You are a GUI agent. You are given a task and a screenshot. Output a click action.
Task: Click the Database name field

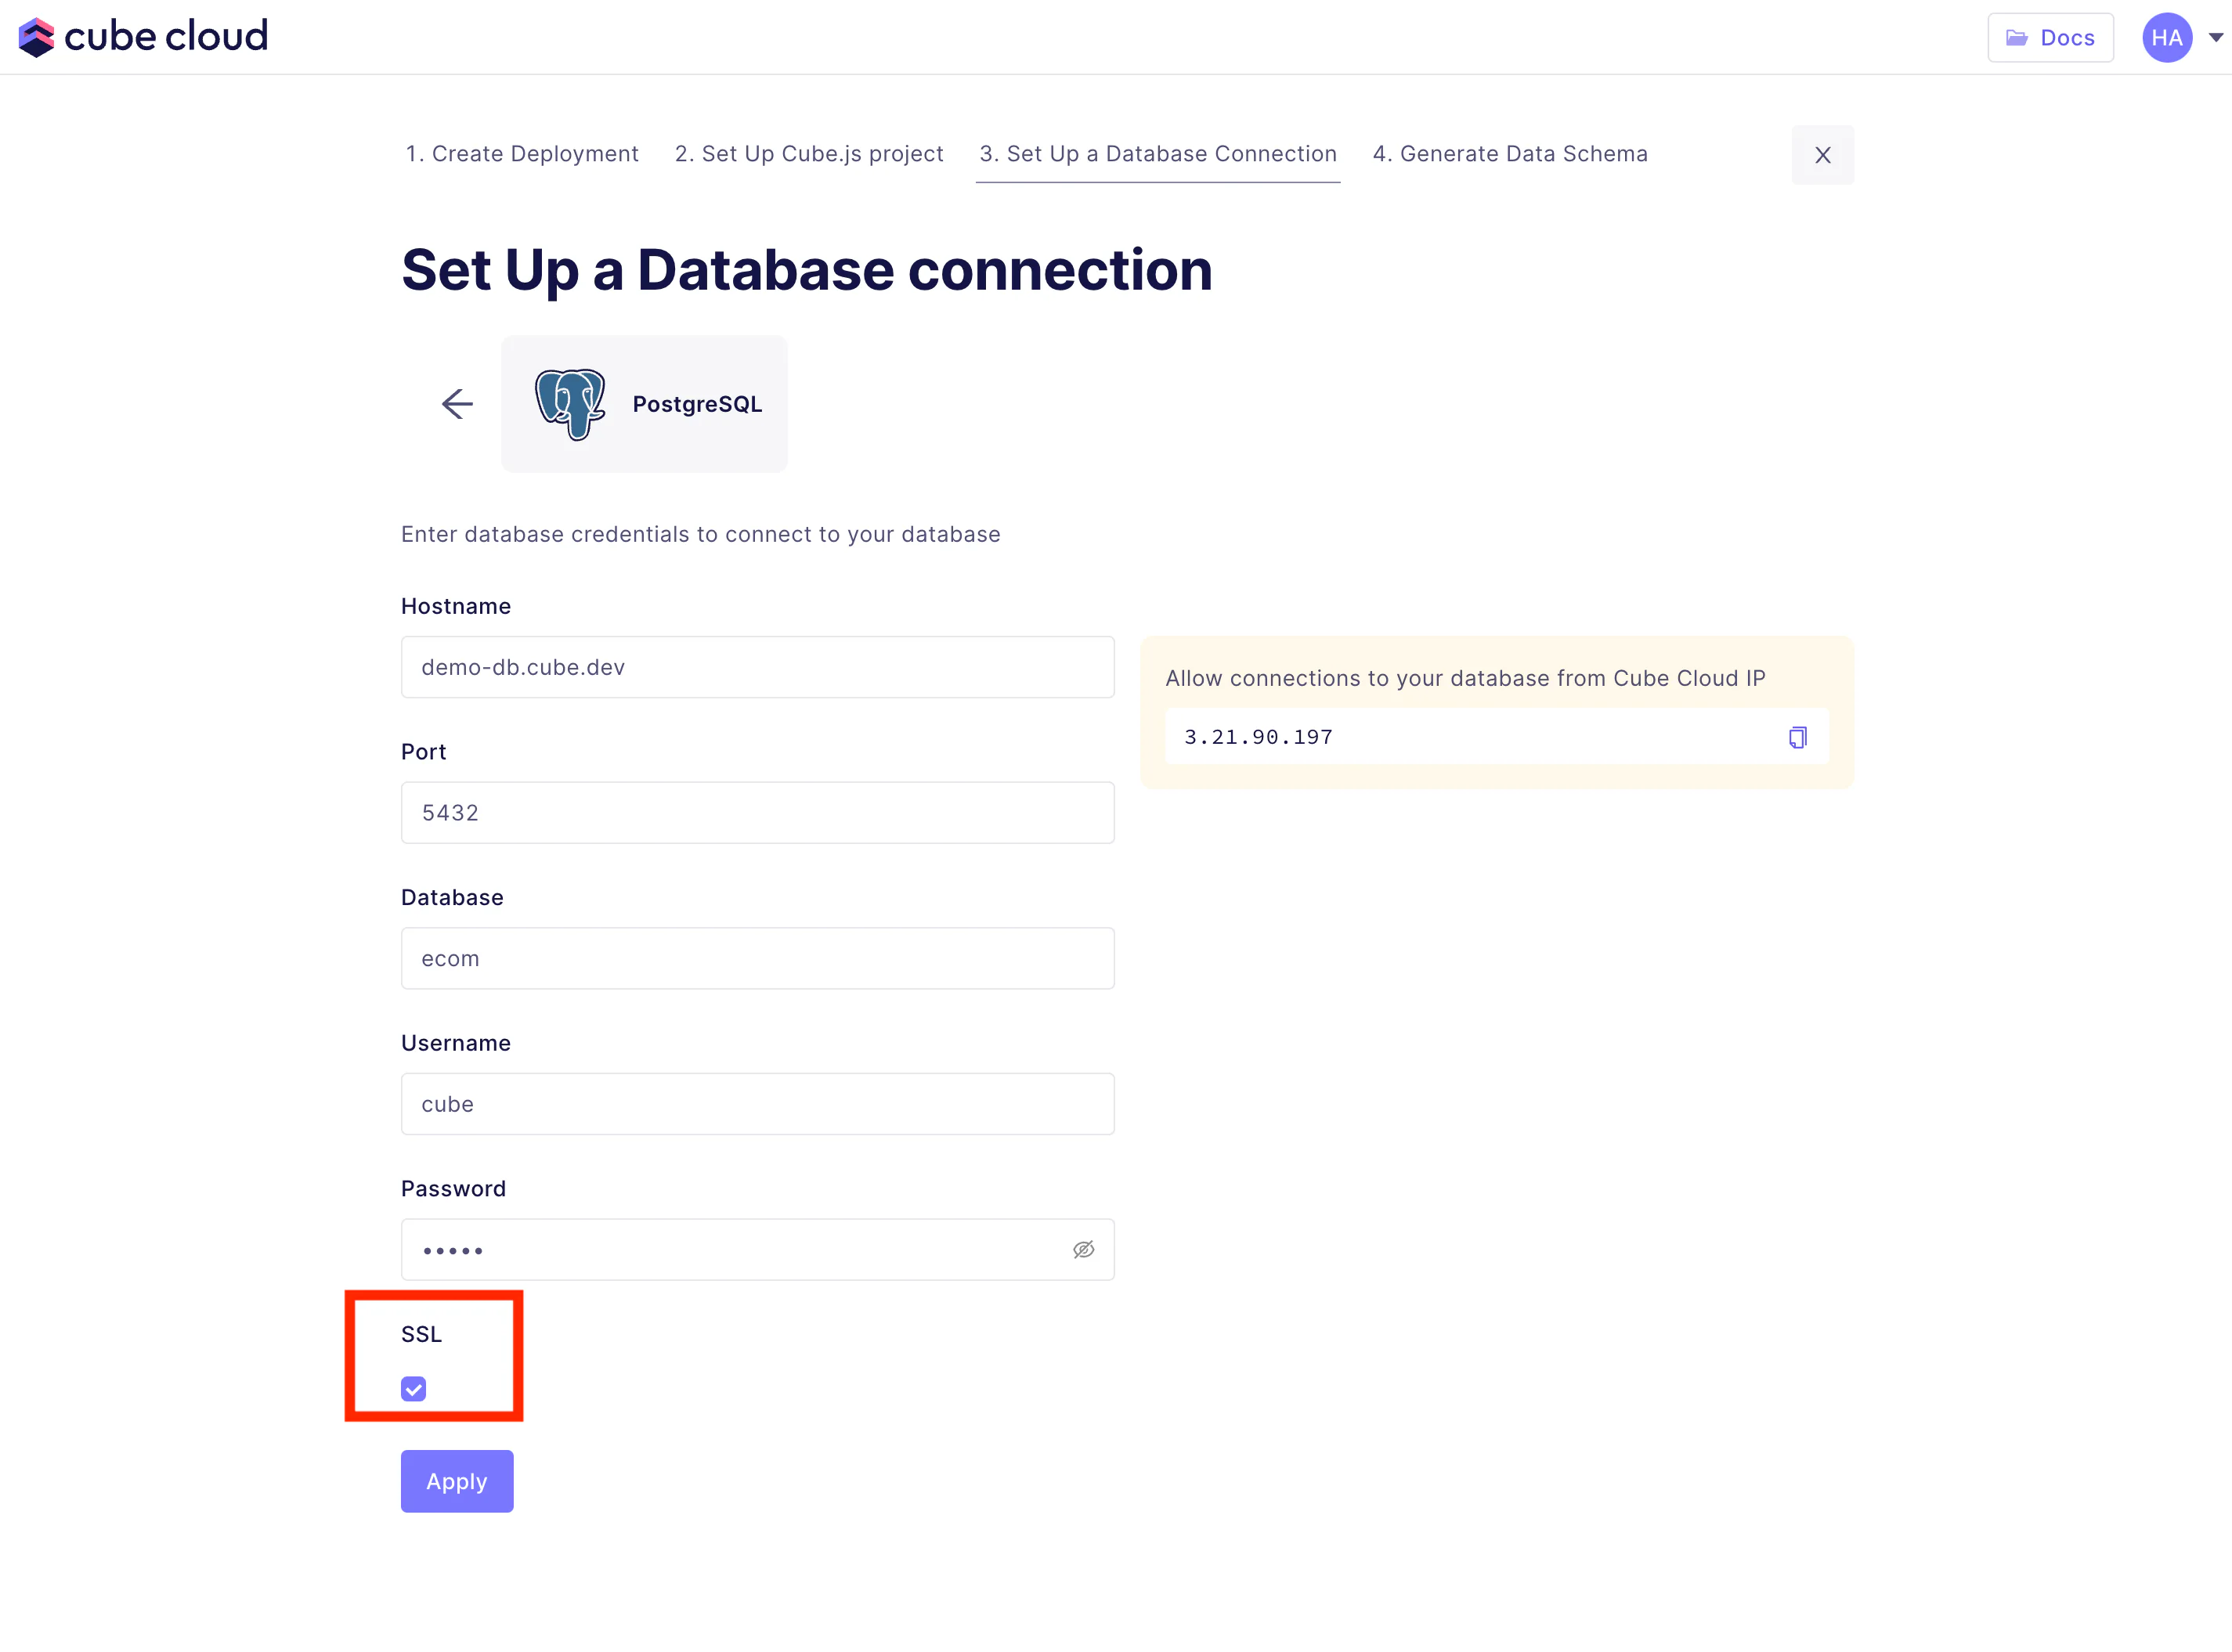coord(757,959)
